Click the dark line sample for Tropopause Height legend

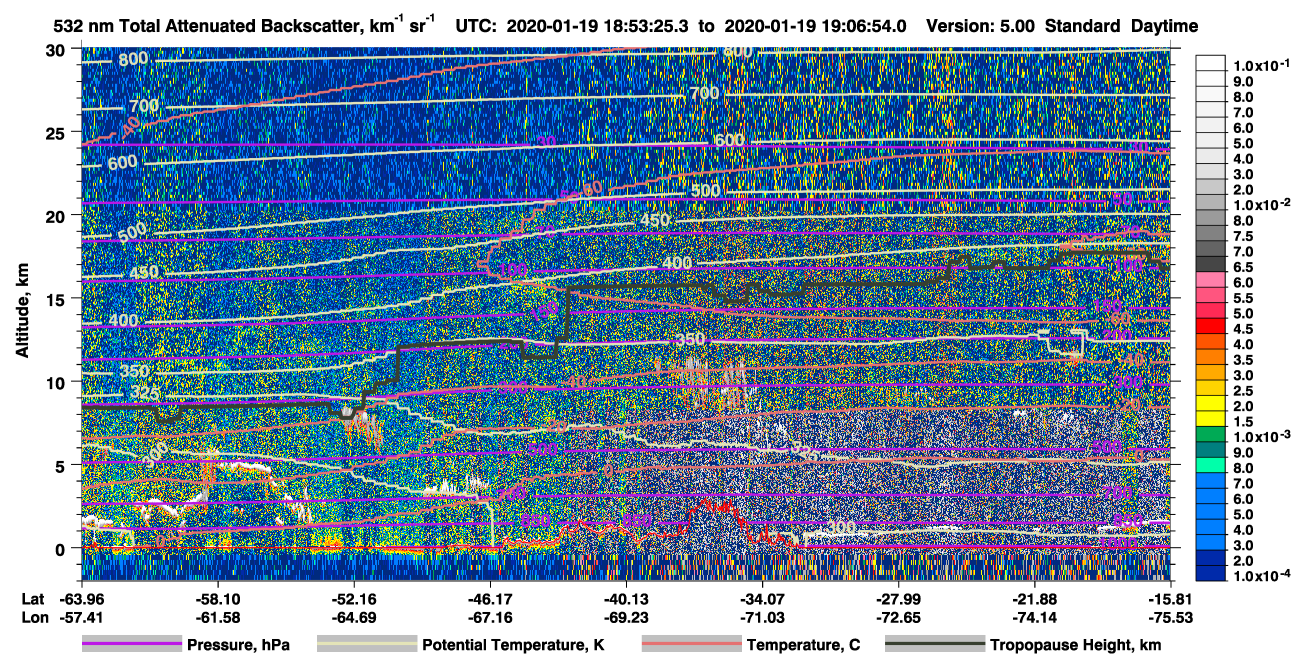coord(934,645)
